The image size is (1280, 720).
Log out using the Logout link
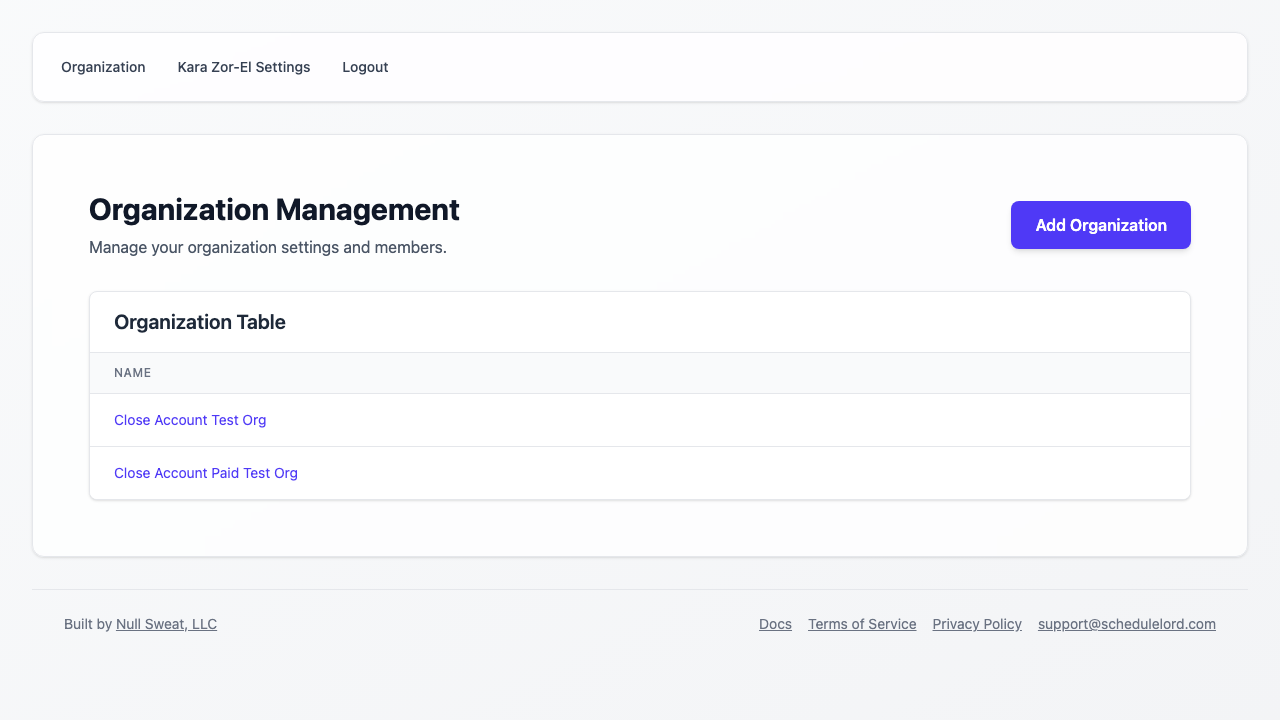pos(365,67)
